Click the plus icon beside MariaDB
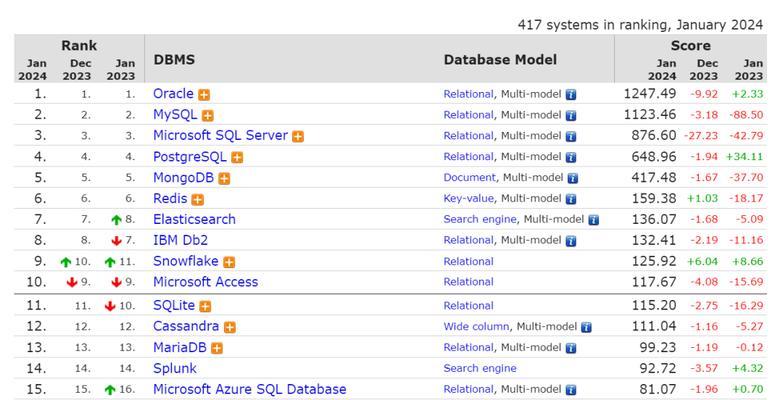Viewport: 783px width, 400px height. [x=217, y=348]
